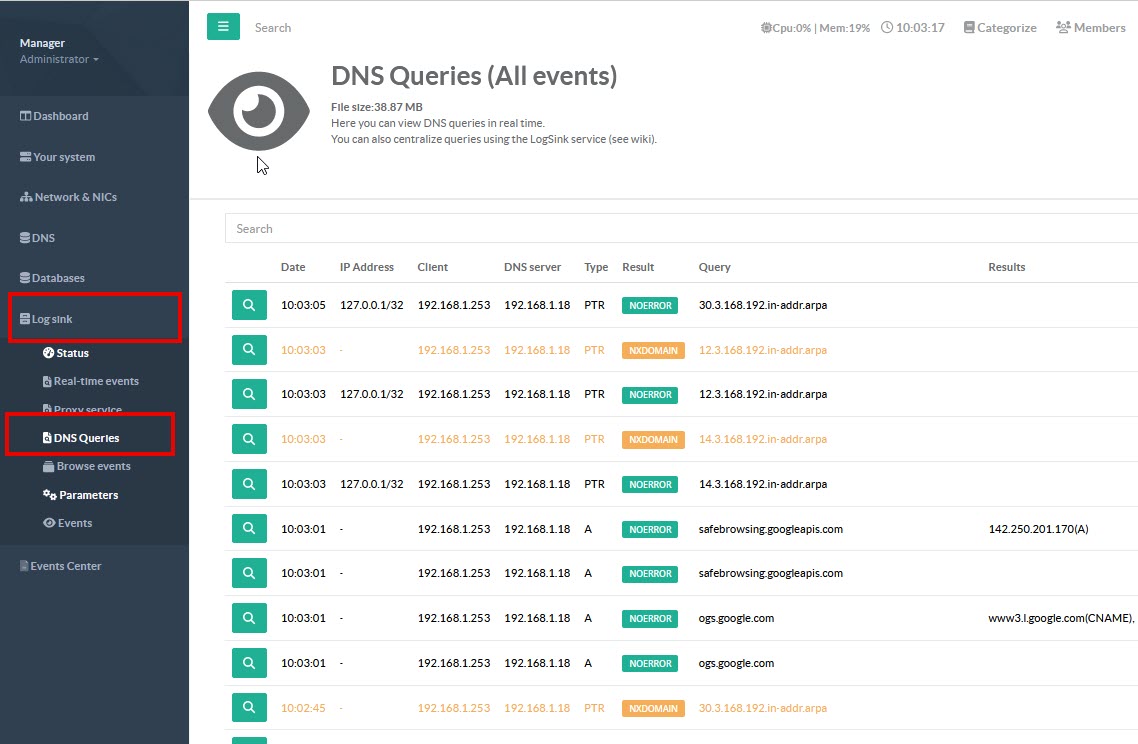1138x744 pixels.
Task: Click the magnifier icon for 30.3.168.192.in-addr.arpa NOERROR row
Action: click(249, 305)
